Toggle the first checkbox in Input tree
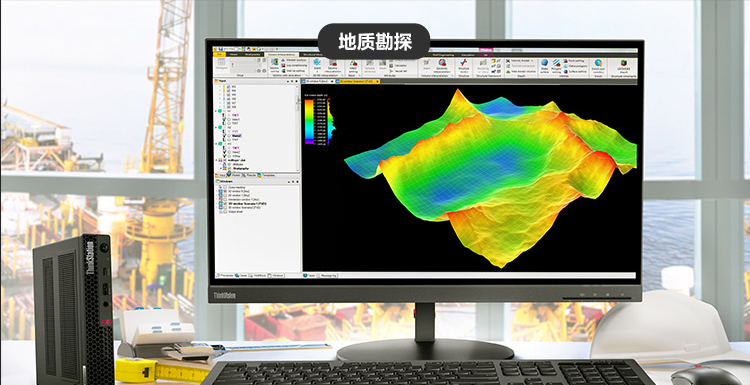Image resolution: width=750 pixels, height=385 pixels. (x=229, y=87)
